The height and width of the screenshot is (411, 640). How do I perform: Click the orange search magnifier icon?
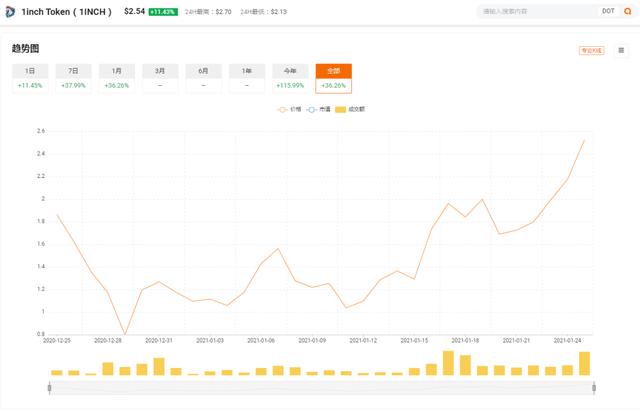pos(627,11)
